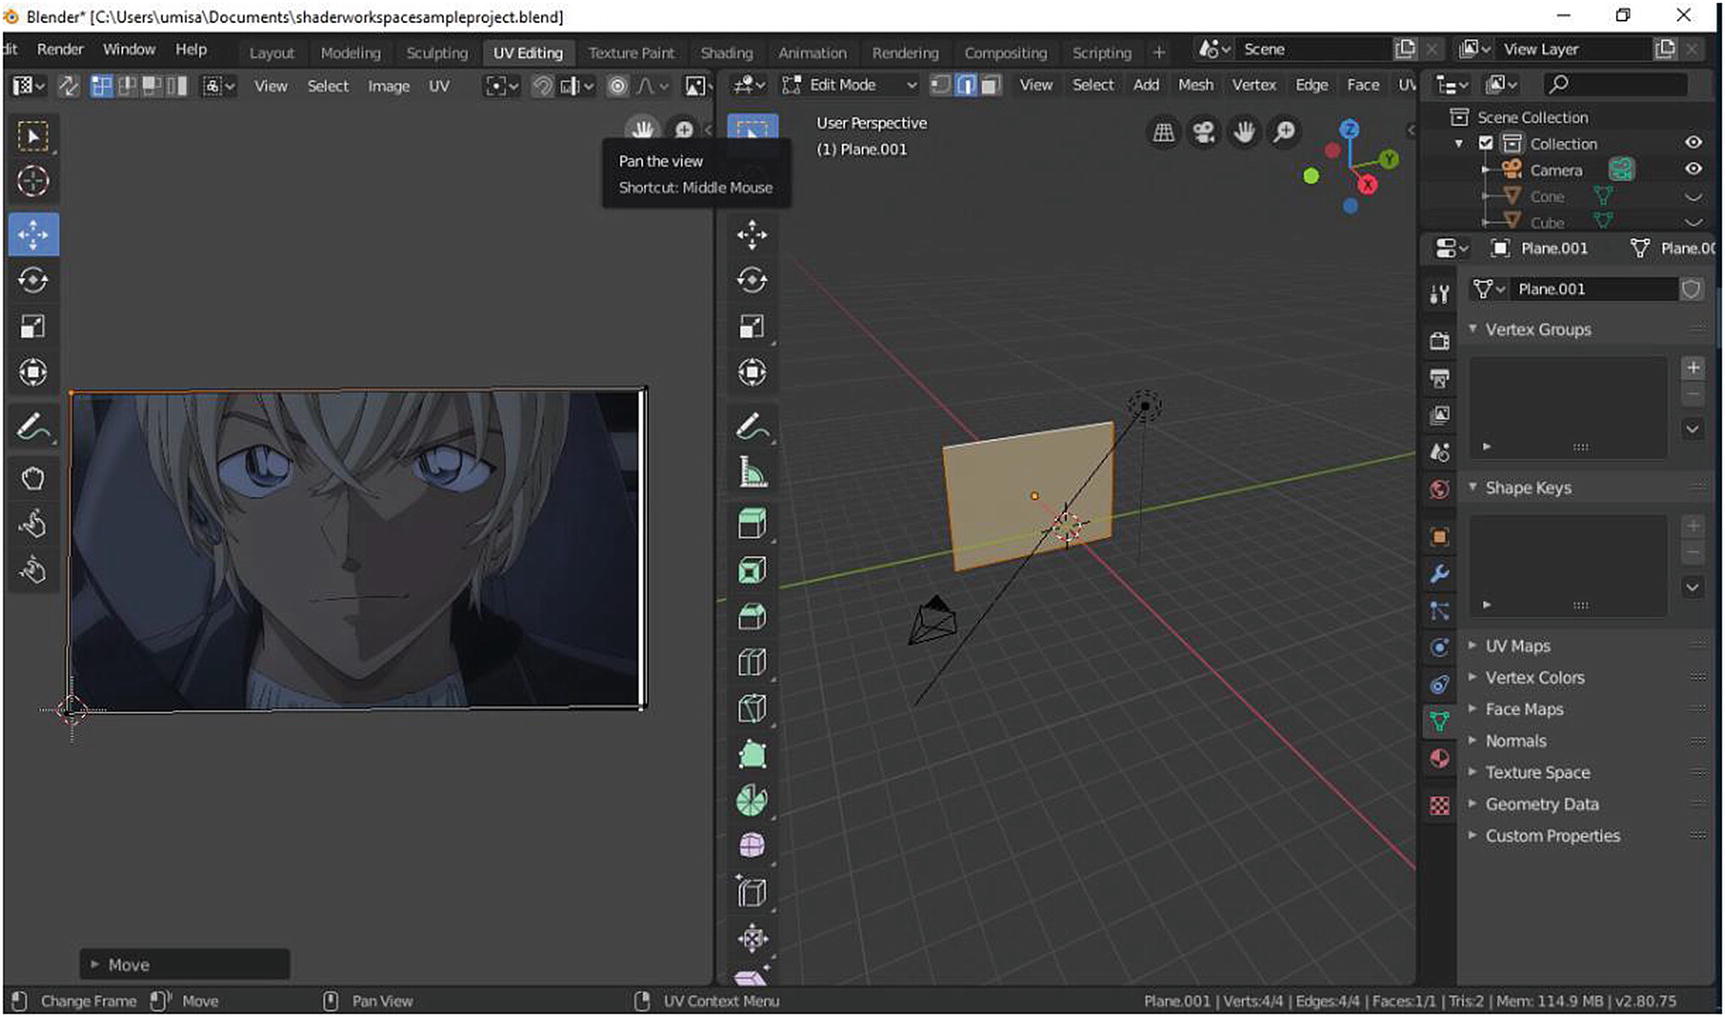Switch orthographic/perspective view with grid icon

point(1163,132)
